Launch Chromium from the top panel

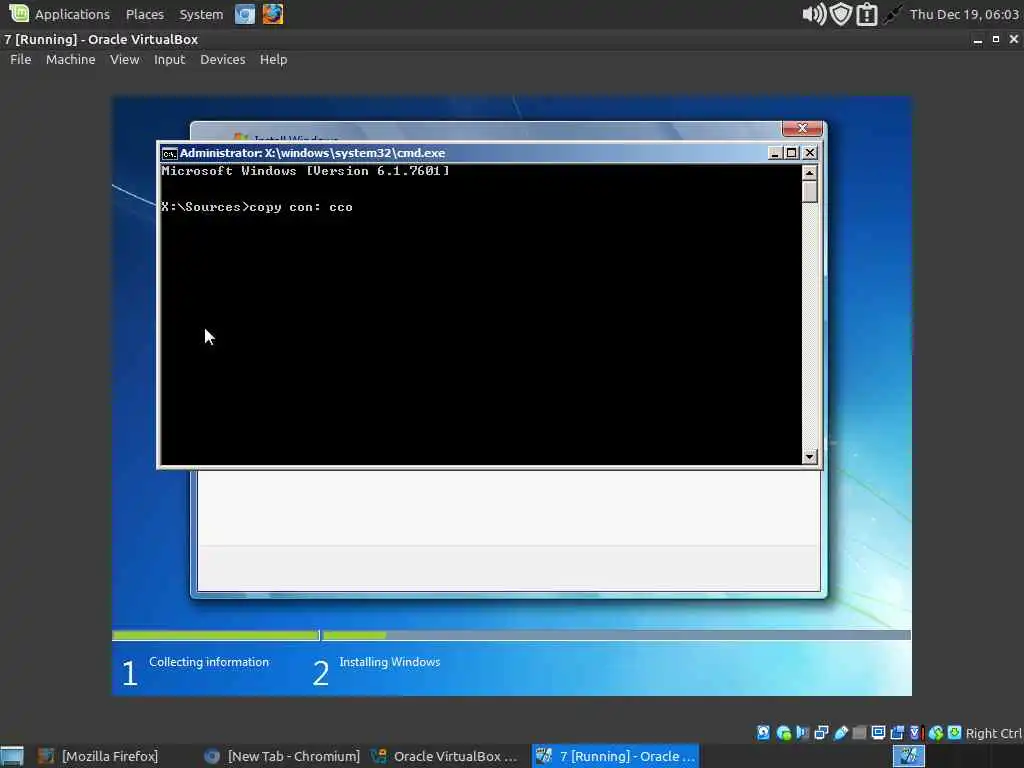245,14
